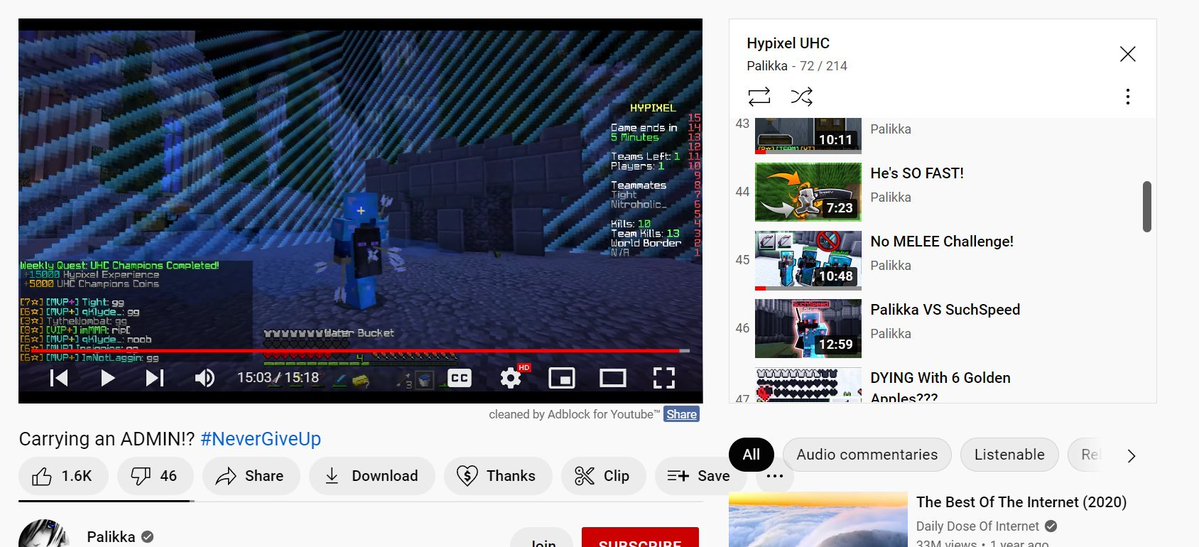Select the All filter chip
Viewport: 1199px width, 547px height.
[751, 454]
